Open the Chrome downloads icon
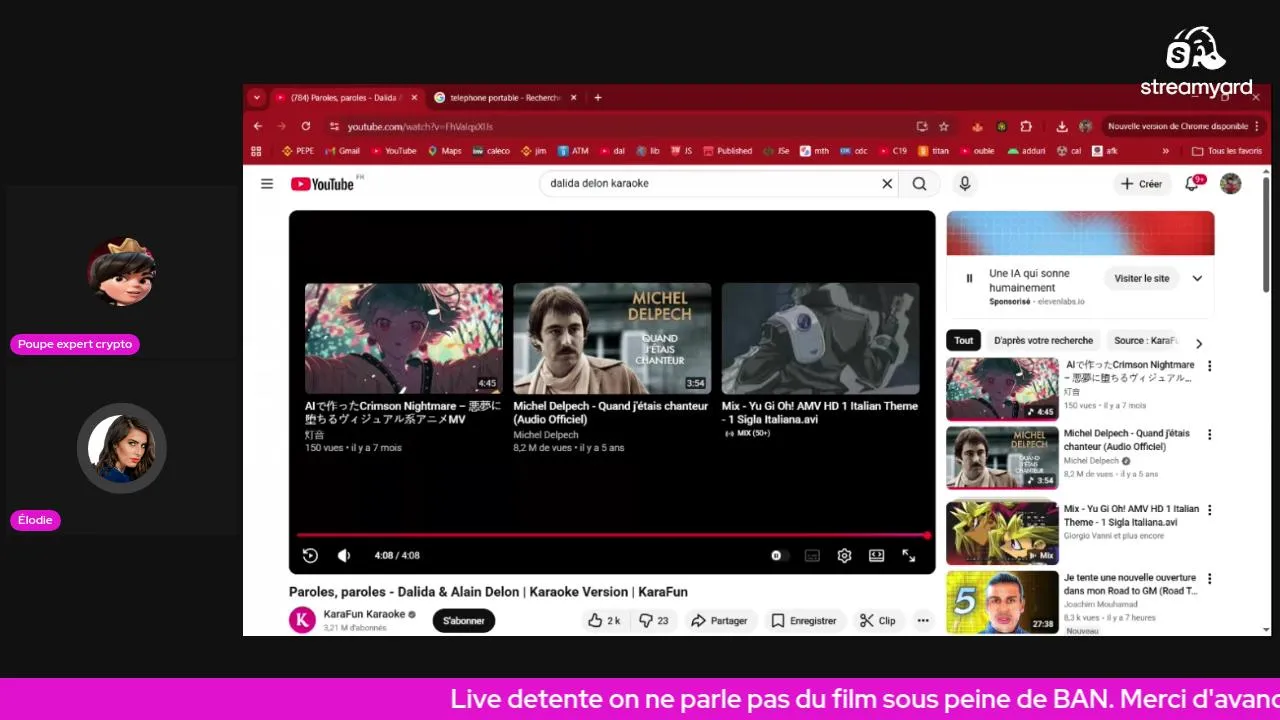 [x=1062, y=127]
